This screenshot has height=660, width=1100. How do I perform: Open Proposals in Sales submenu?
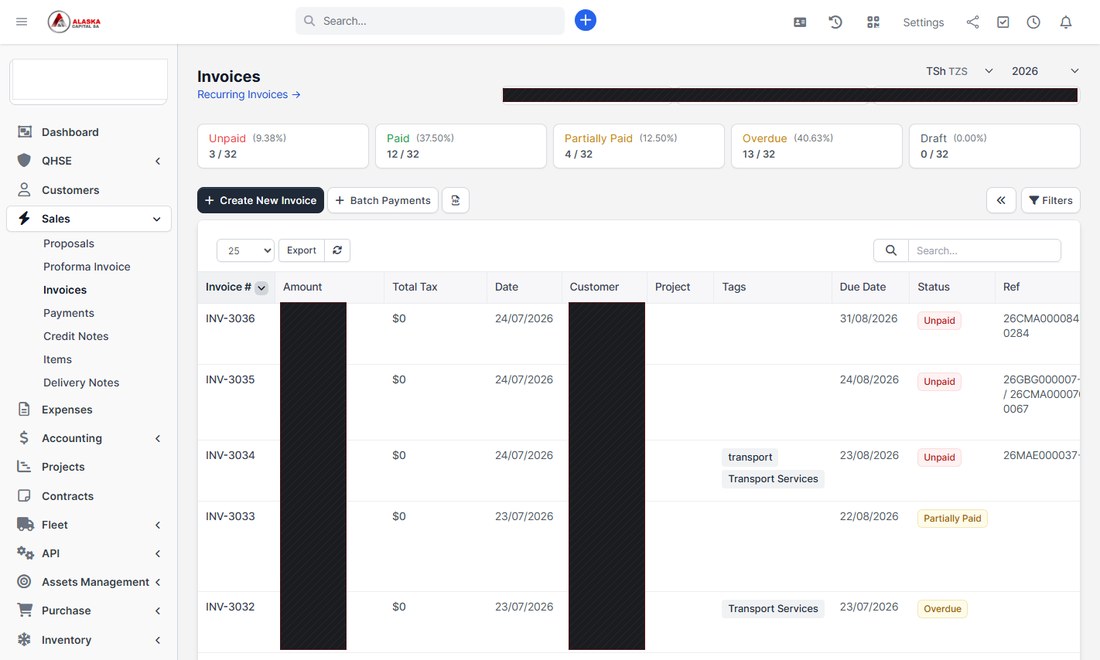tap(69, 243)
